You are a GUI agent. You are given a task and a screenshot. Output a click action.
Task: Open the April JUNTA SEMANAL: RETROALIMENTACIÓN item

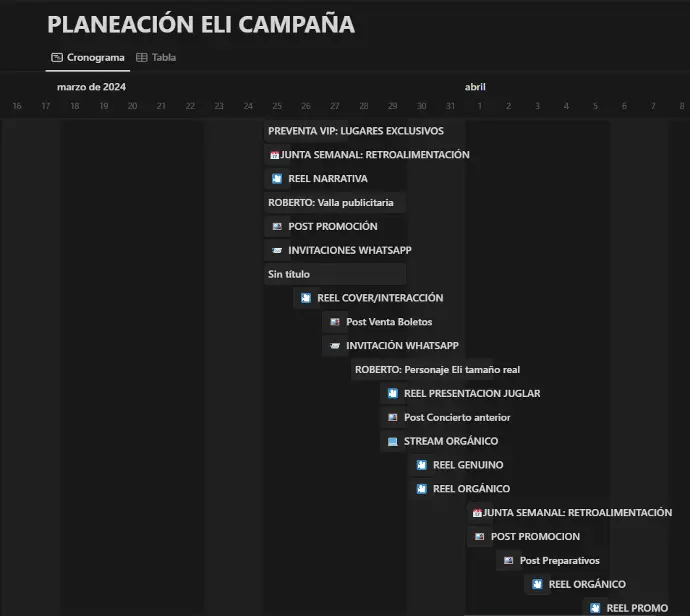(571, 513)
